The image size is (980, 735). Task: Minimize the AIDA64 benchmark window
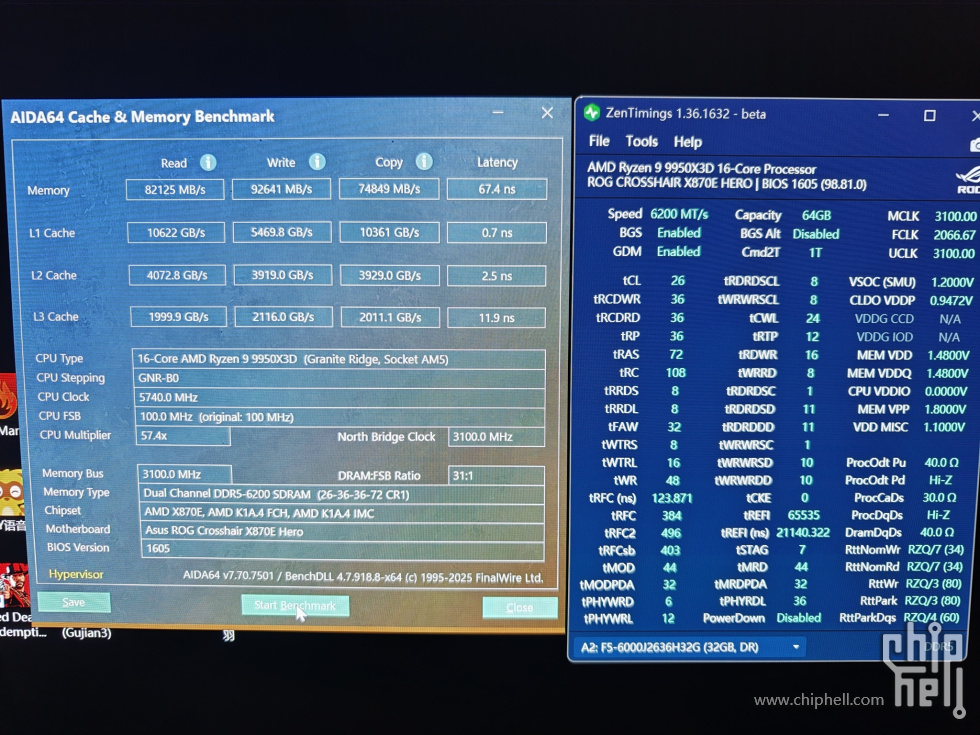pyautogui.click(x=498, y=112)
